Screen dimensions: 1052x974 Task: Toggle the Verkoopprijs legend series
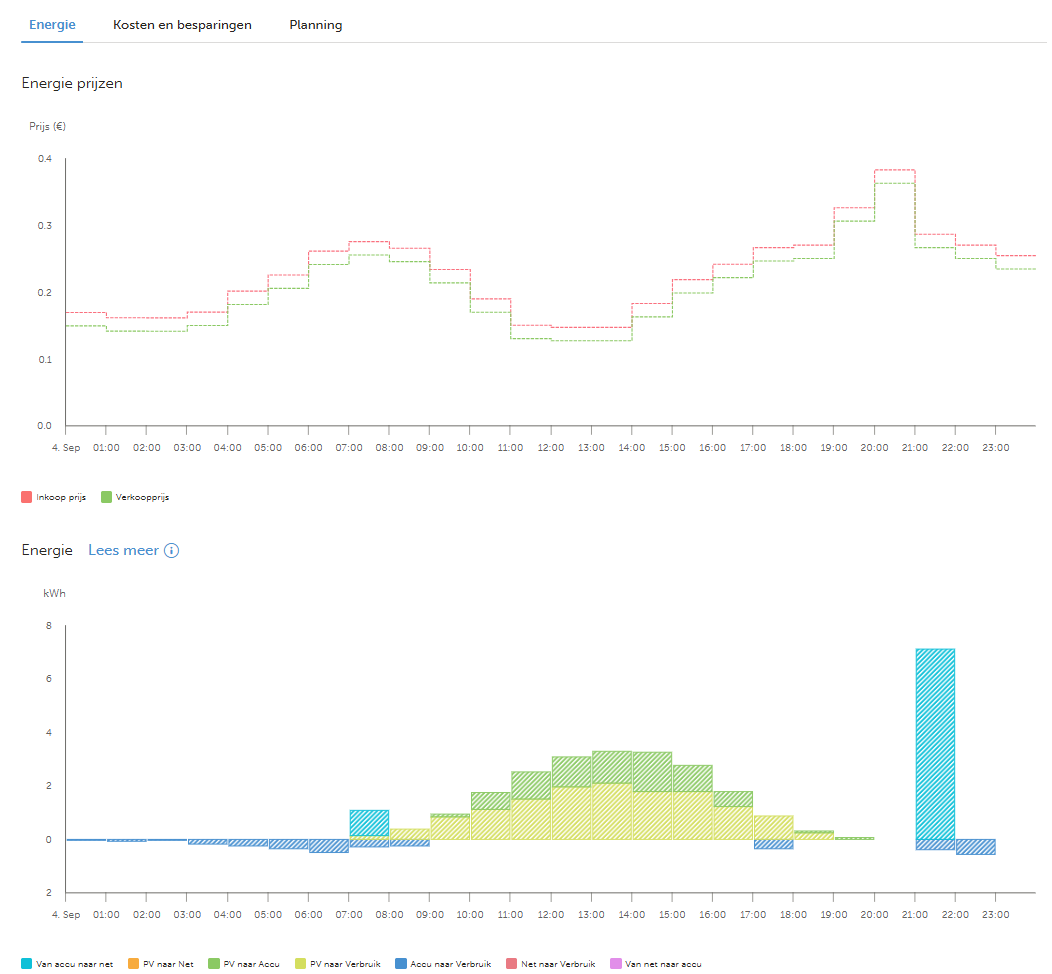(135, 497)
